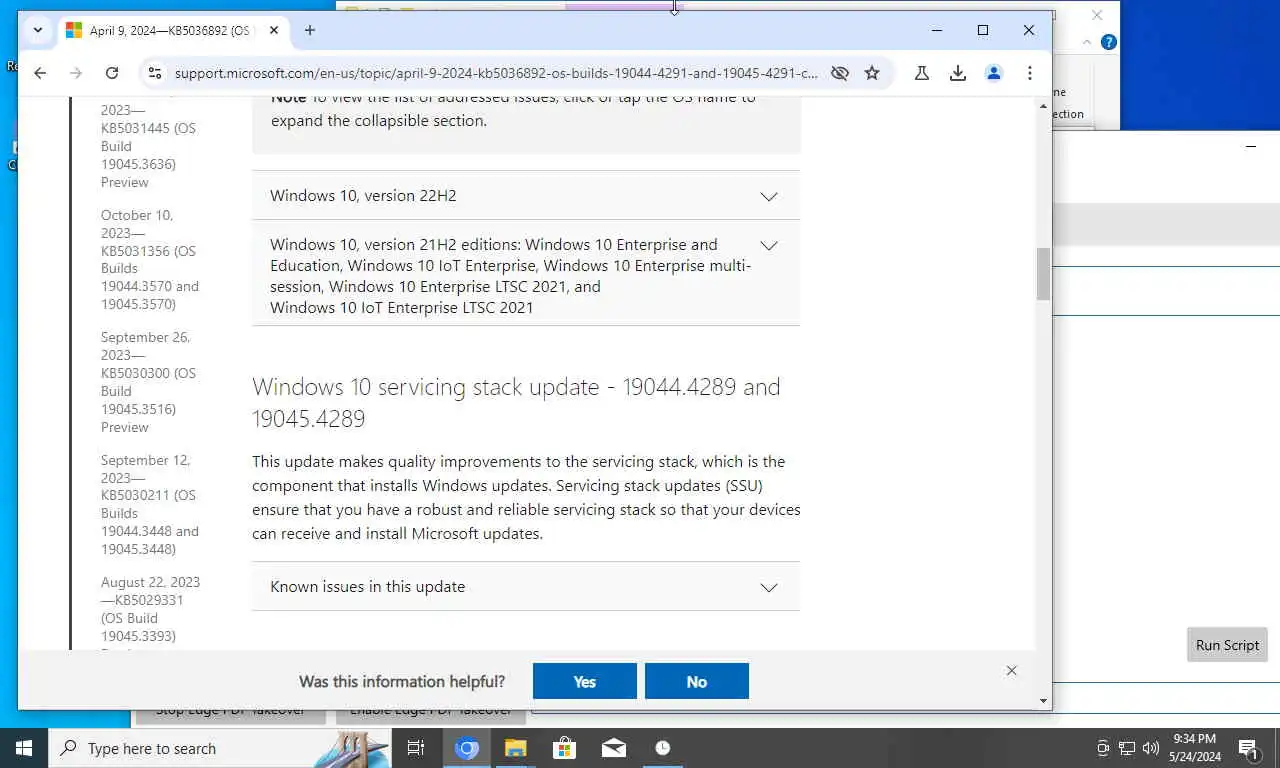Open Mail app from taskbar
The width and height of the screenshot is (1280, 768).
(613, 748)
